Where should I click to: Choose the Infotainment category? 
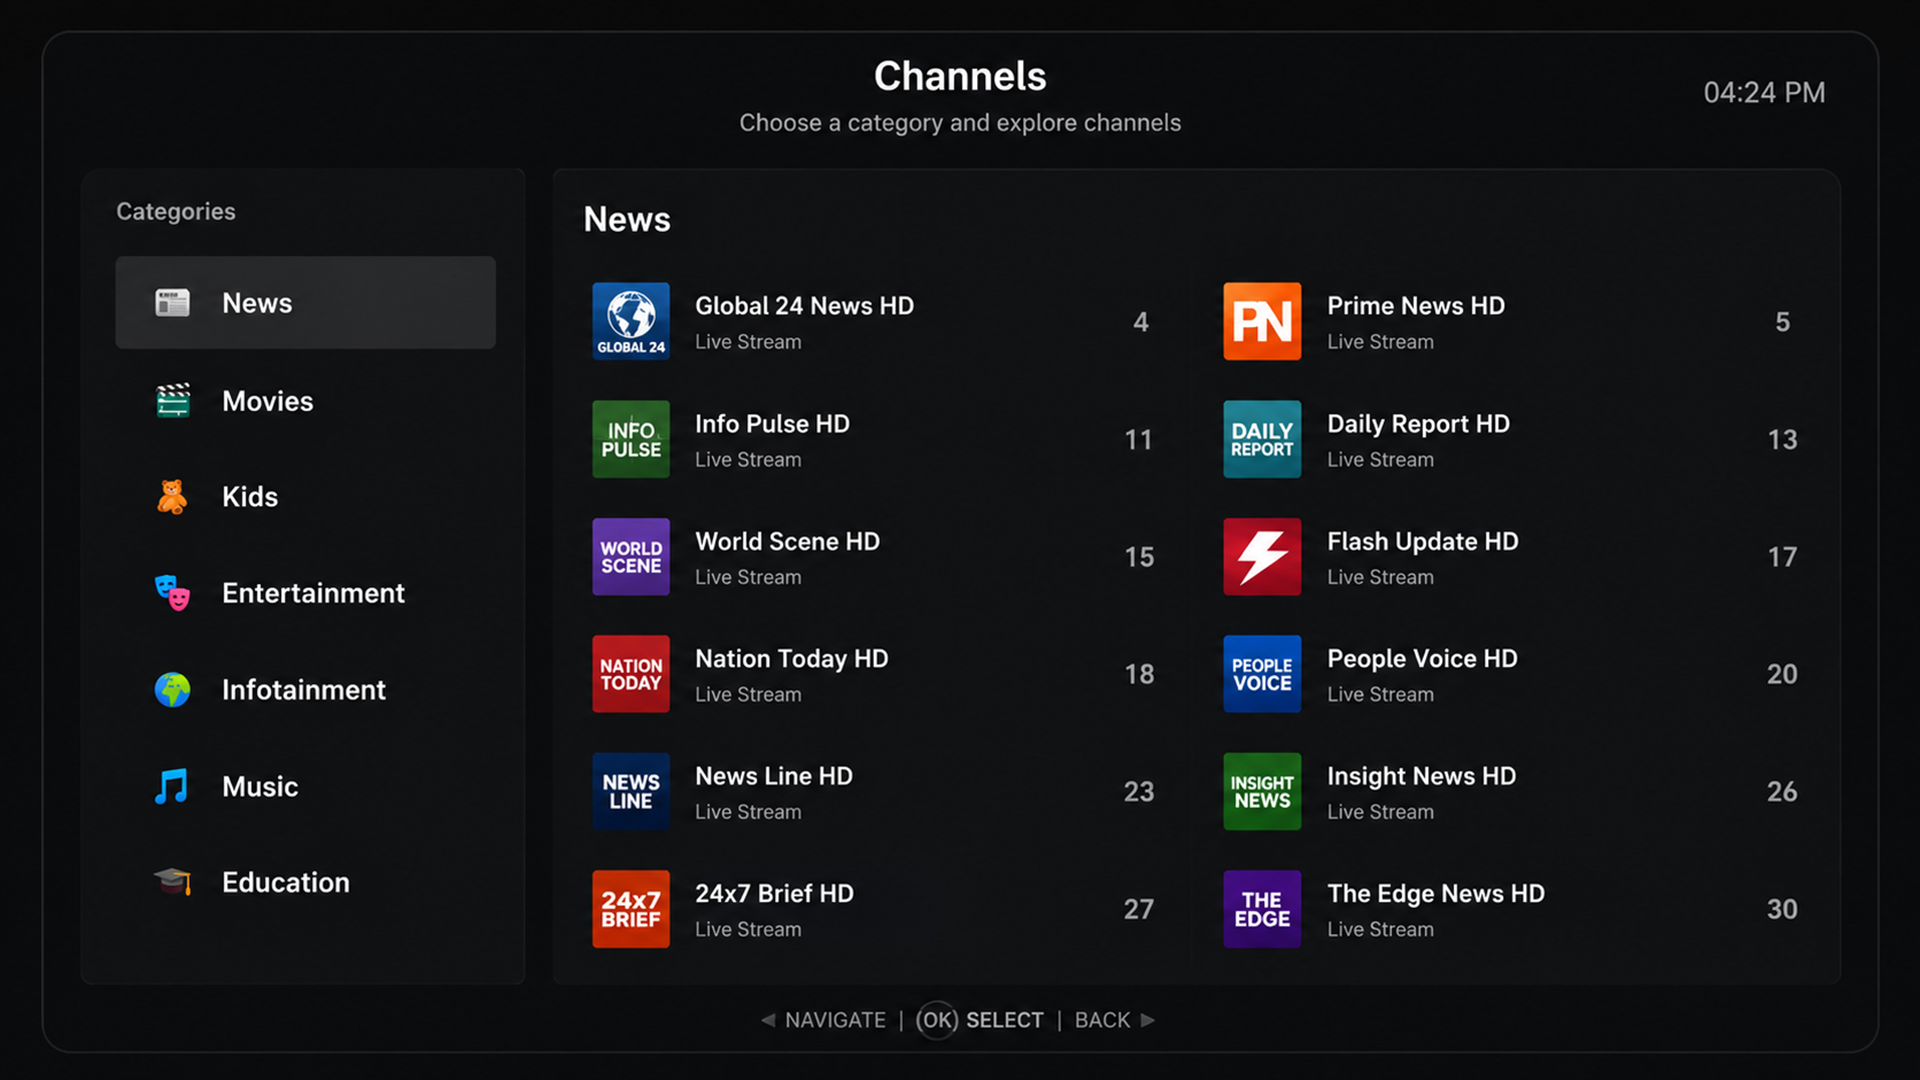click(x=303, y=690)
